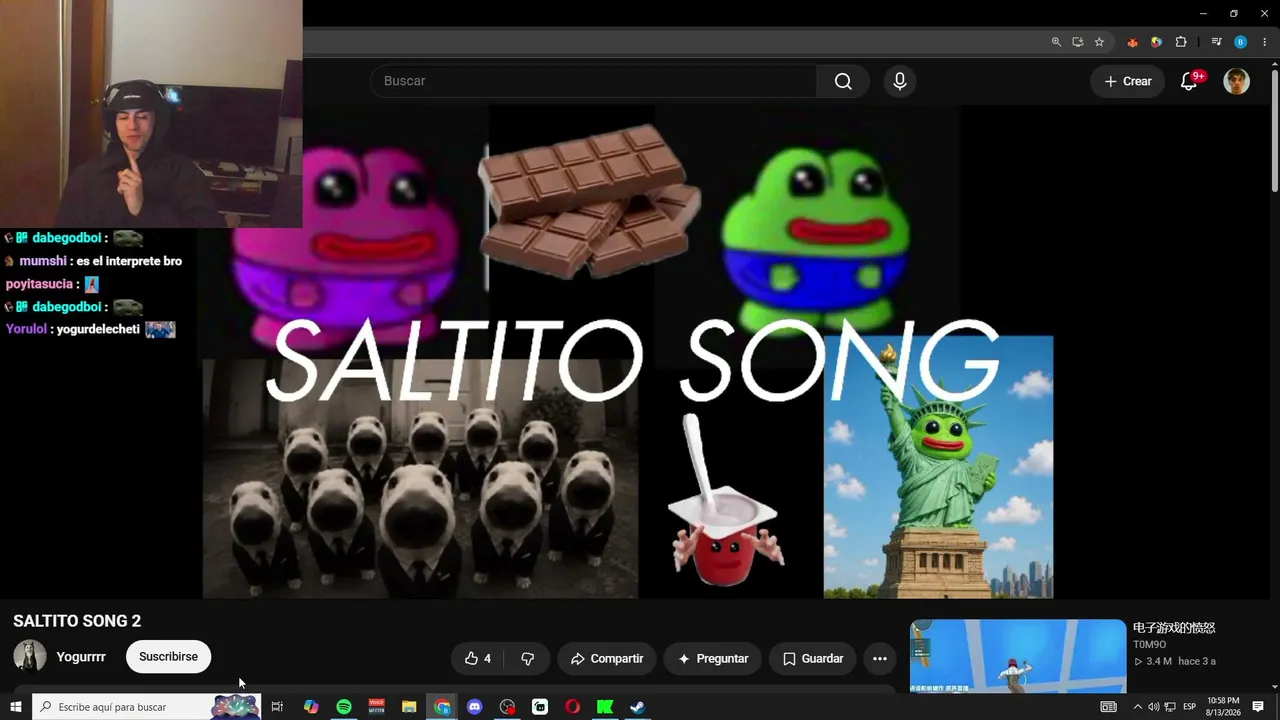
Task: Open the Chrome profile B avatar
Action: tap(1241, 42)
